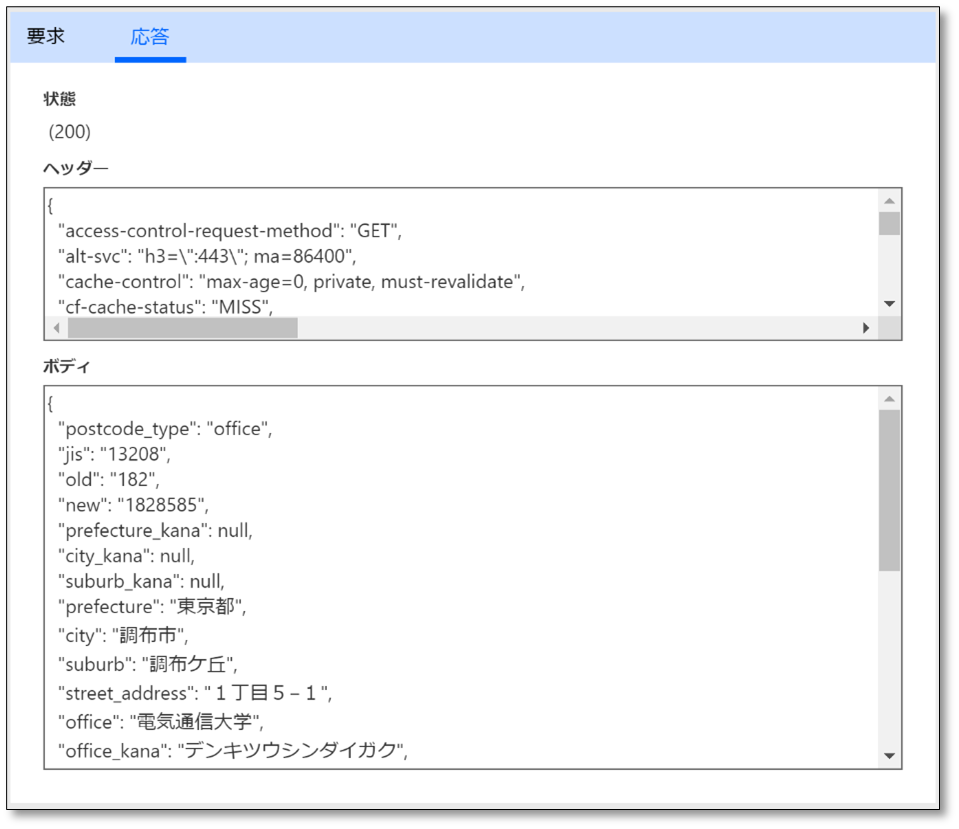This screenshot has height=829, width=959.
Task: Click the status value (200)
Action: tap(70, 132)
